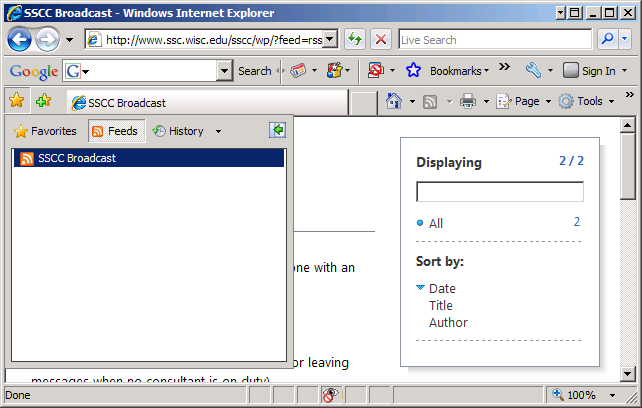This screenshot has width=642, height=408.
Task: Open the Tools menu dropdown
Action: [587, 101]
